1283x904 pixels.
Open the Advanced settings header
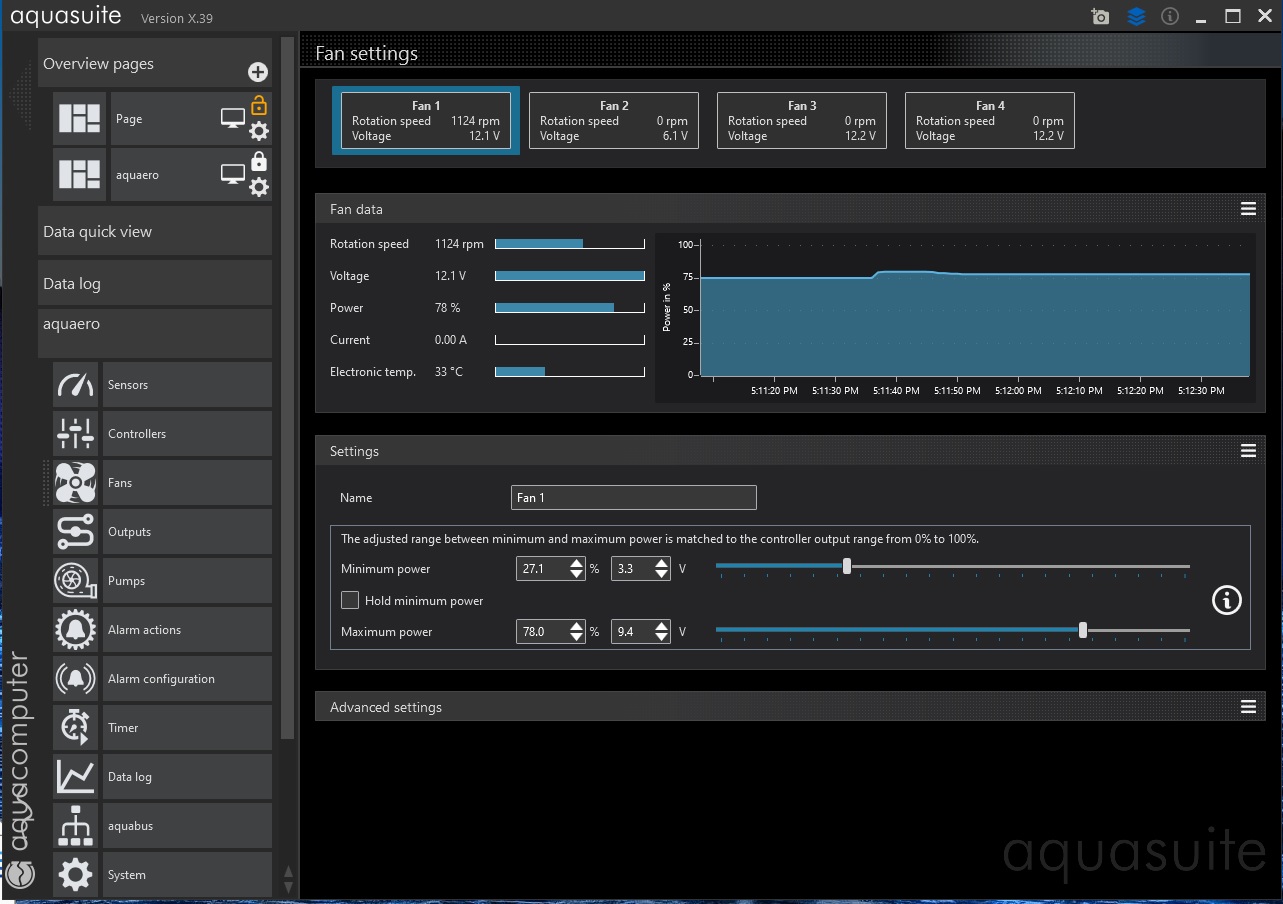click(x=790, y=707)
